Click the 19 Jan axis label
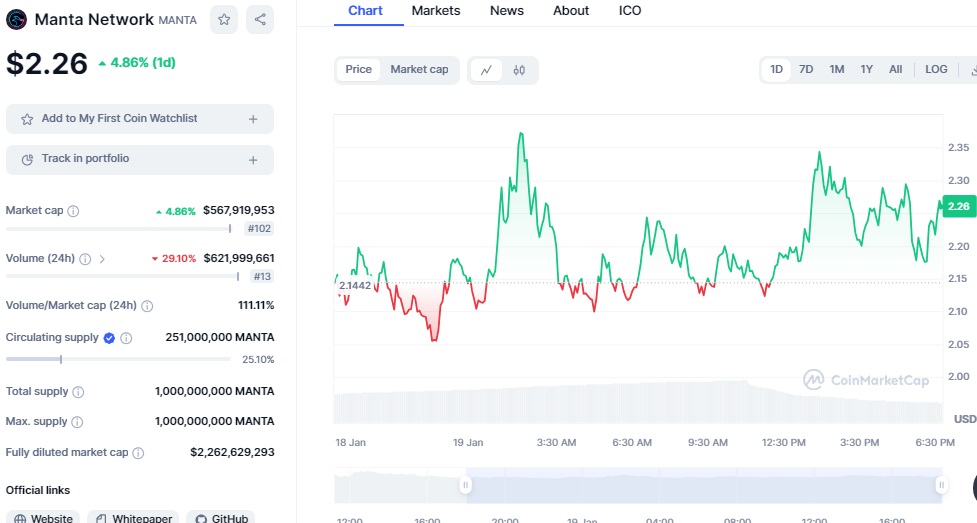The height and width of the screenshot is (523, 977). [468, 443]
